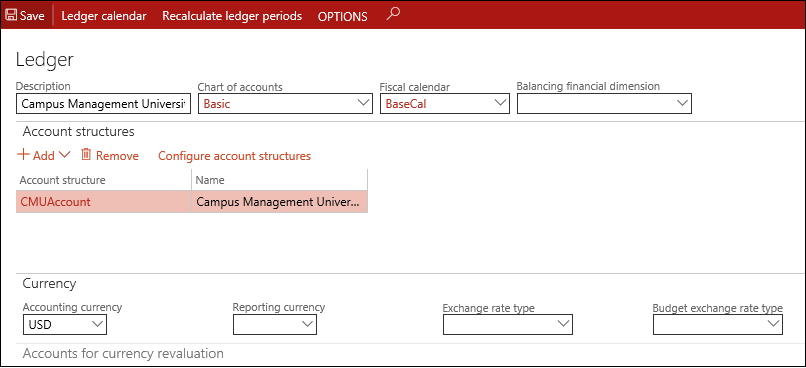
Task: Open the search magnifier icon
Action: [x=393, y=14]
